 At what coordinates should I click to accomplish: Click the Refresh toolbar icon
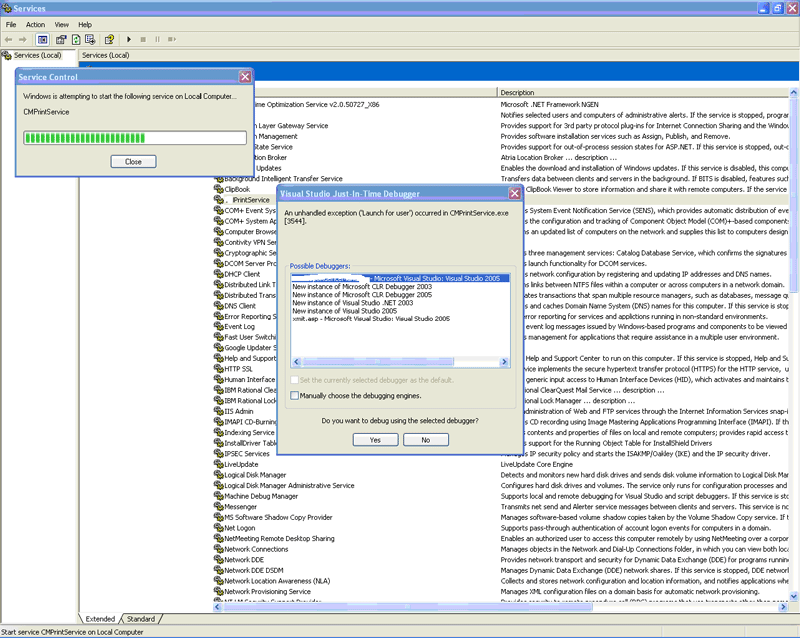coord(76,39)
